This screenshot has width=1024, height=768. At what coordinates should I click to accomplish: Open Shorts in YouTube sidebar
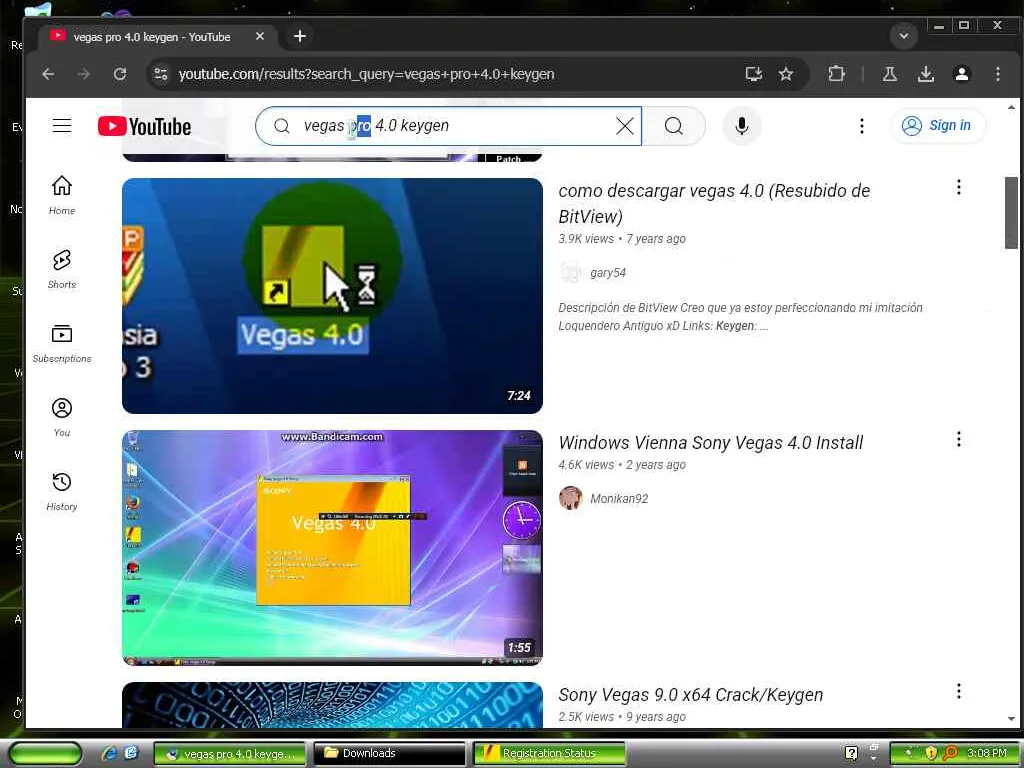[62, 269]
